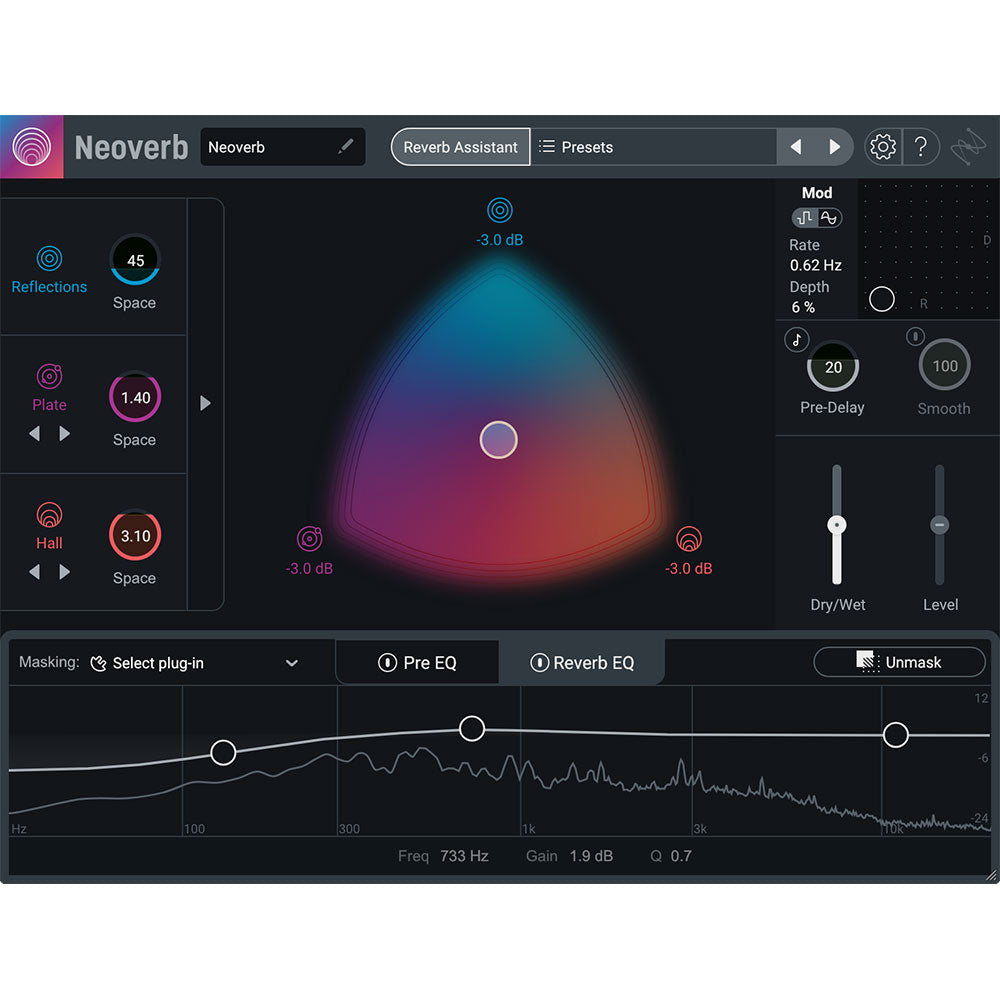Screen dimensions: 1000x1000
Task: Enable tempo sync note icon on Pre-Delay
Action: (795, 339)
